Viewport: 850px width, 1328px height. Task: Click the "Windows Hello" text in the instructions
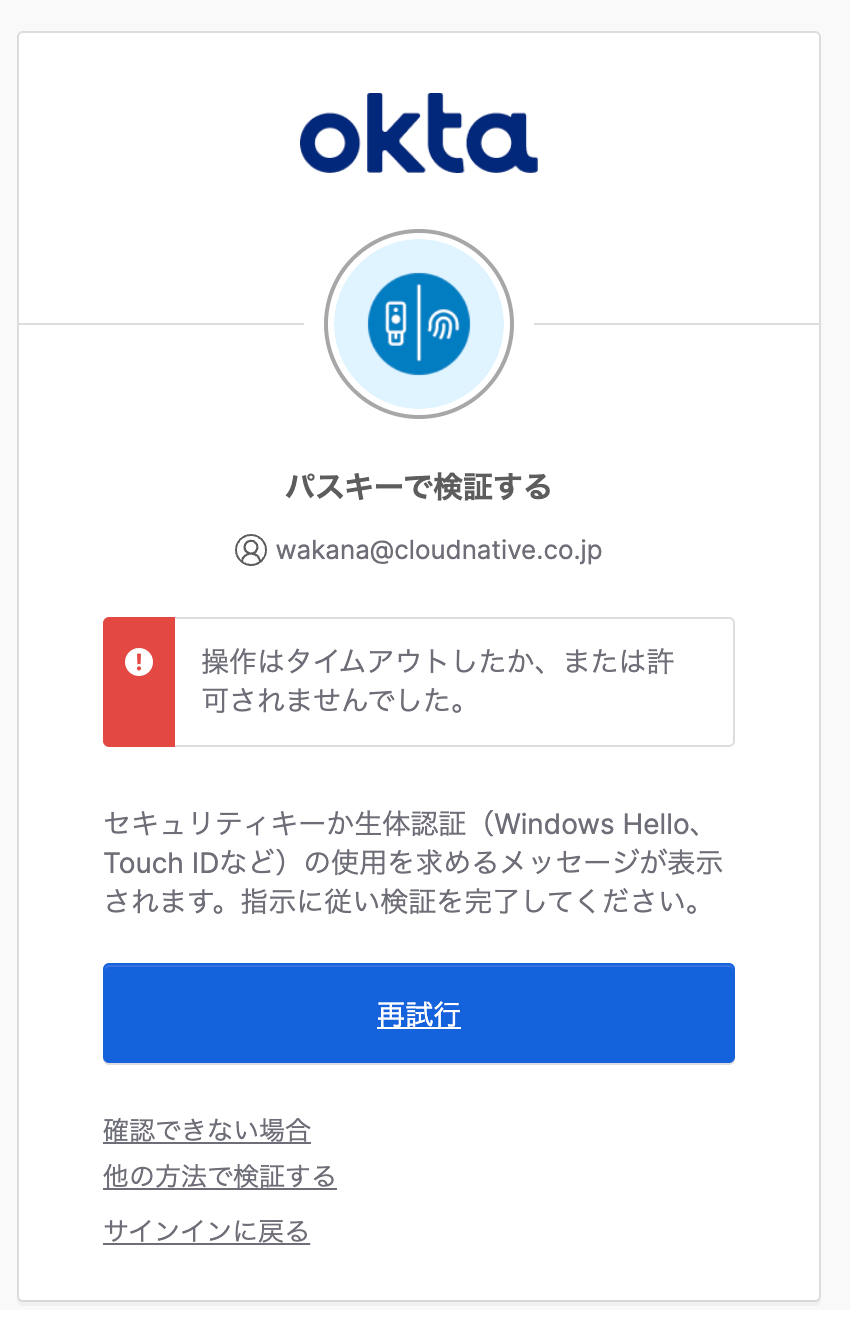[592, 826]
